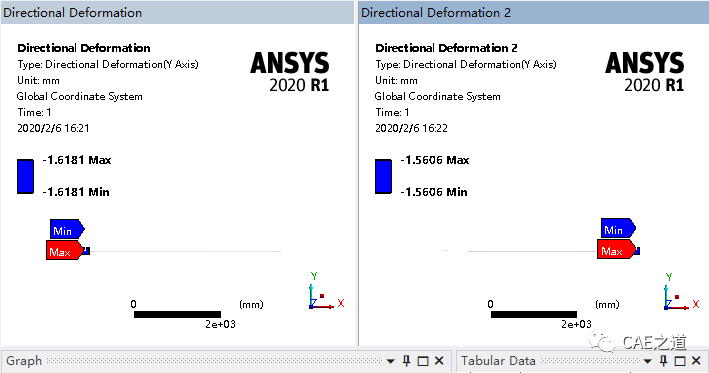The width and height of the screenshot is (709, 373).
Task: Click the timestamp 2020/2/6 16:22
Action: pyautogui.click(x=411, y=128)
